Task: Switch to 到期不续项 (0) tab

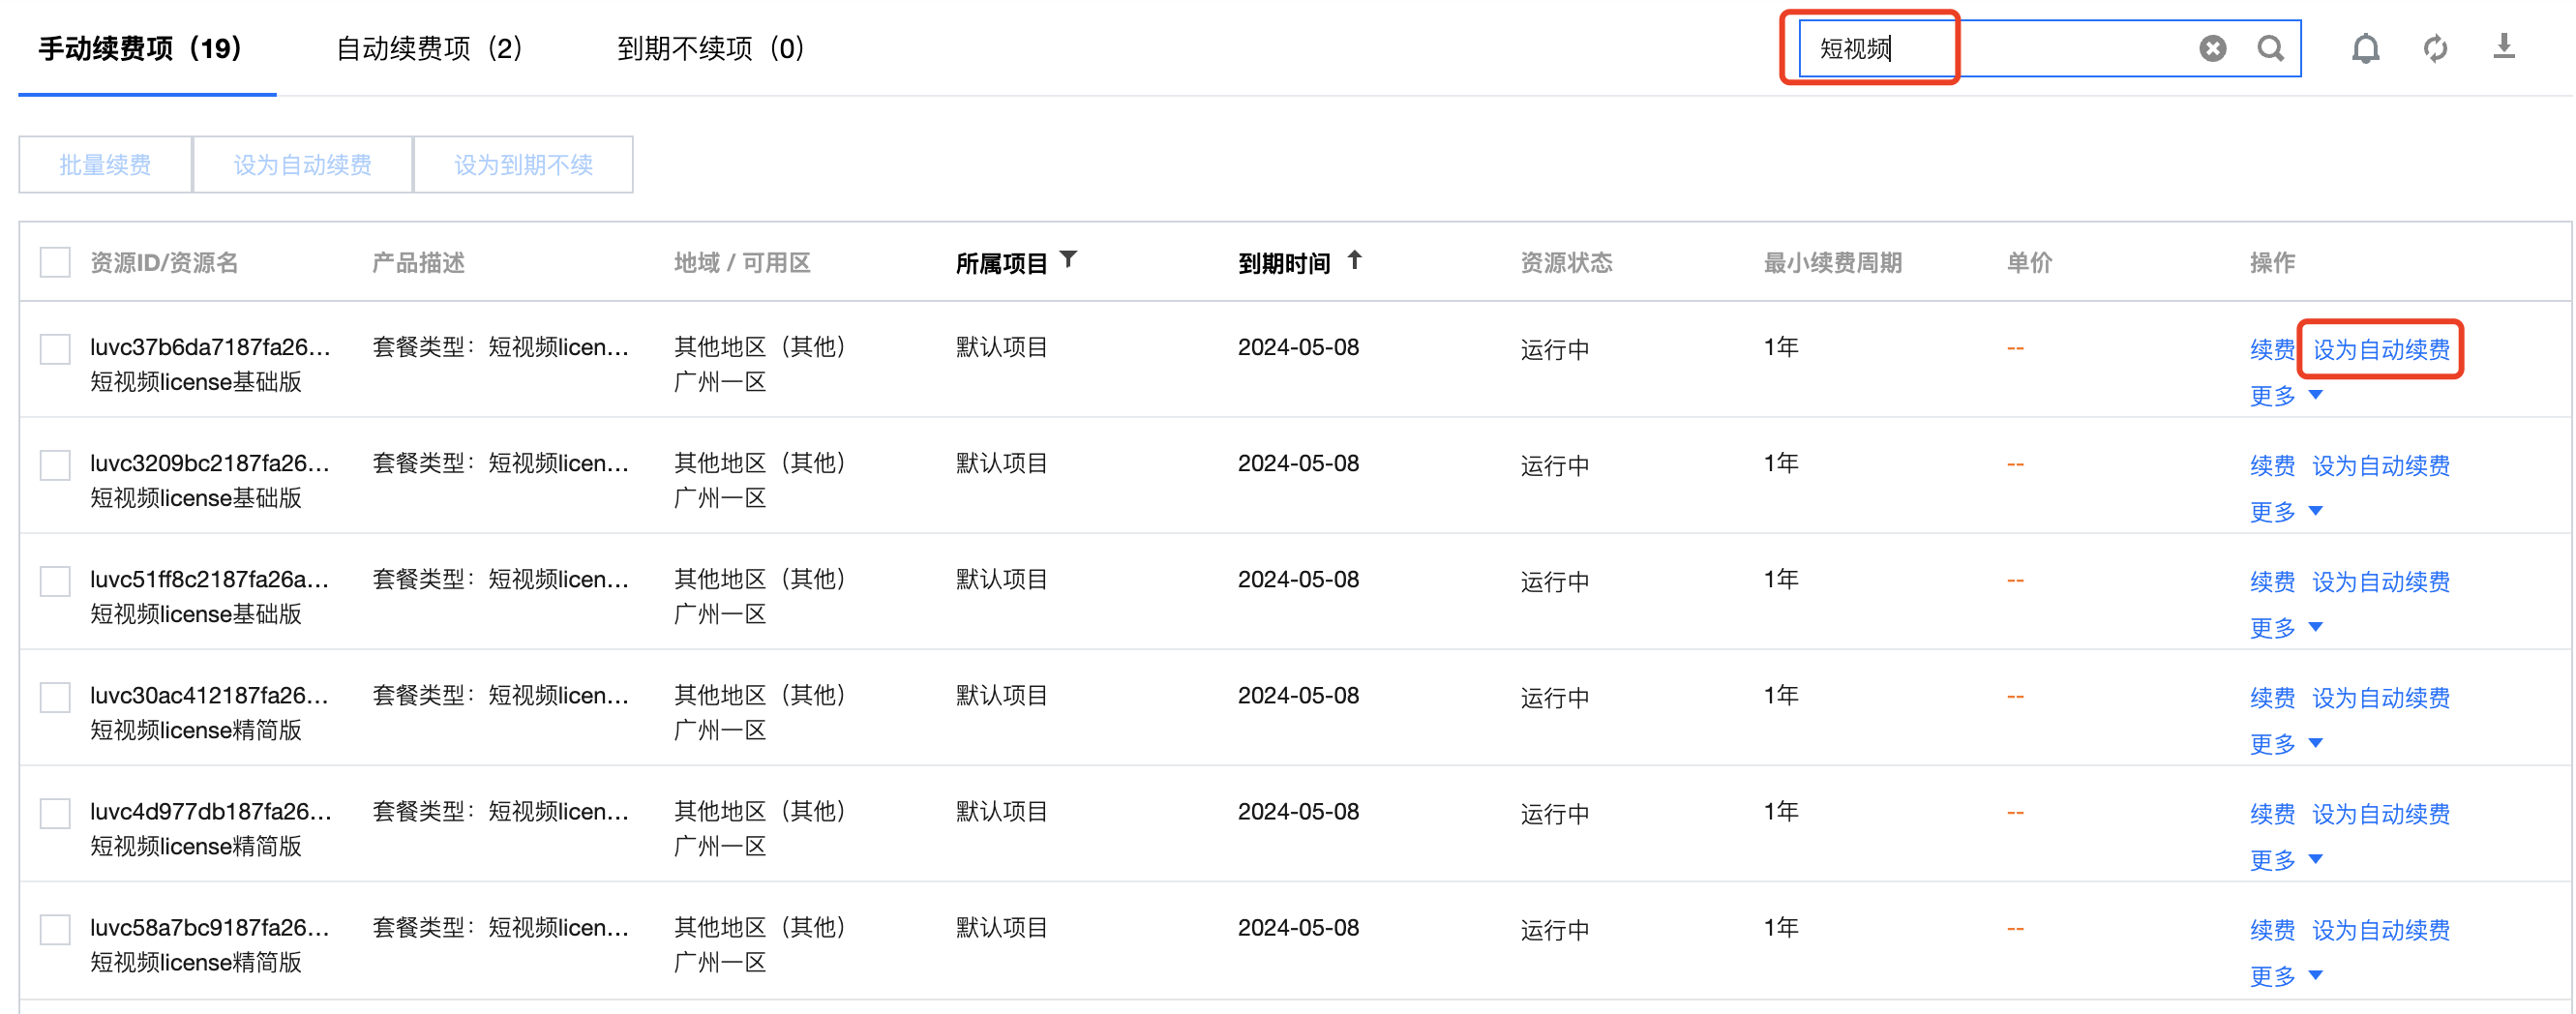Action: [x=711, y=48]
